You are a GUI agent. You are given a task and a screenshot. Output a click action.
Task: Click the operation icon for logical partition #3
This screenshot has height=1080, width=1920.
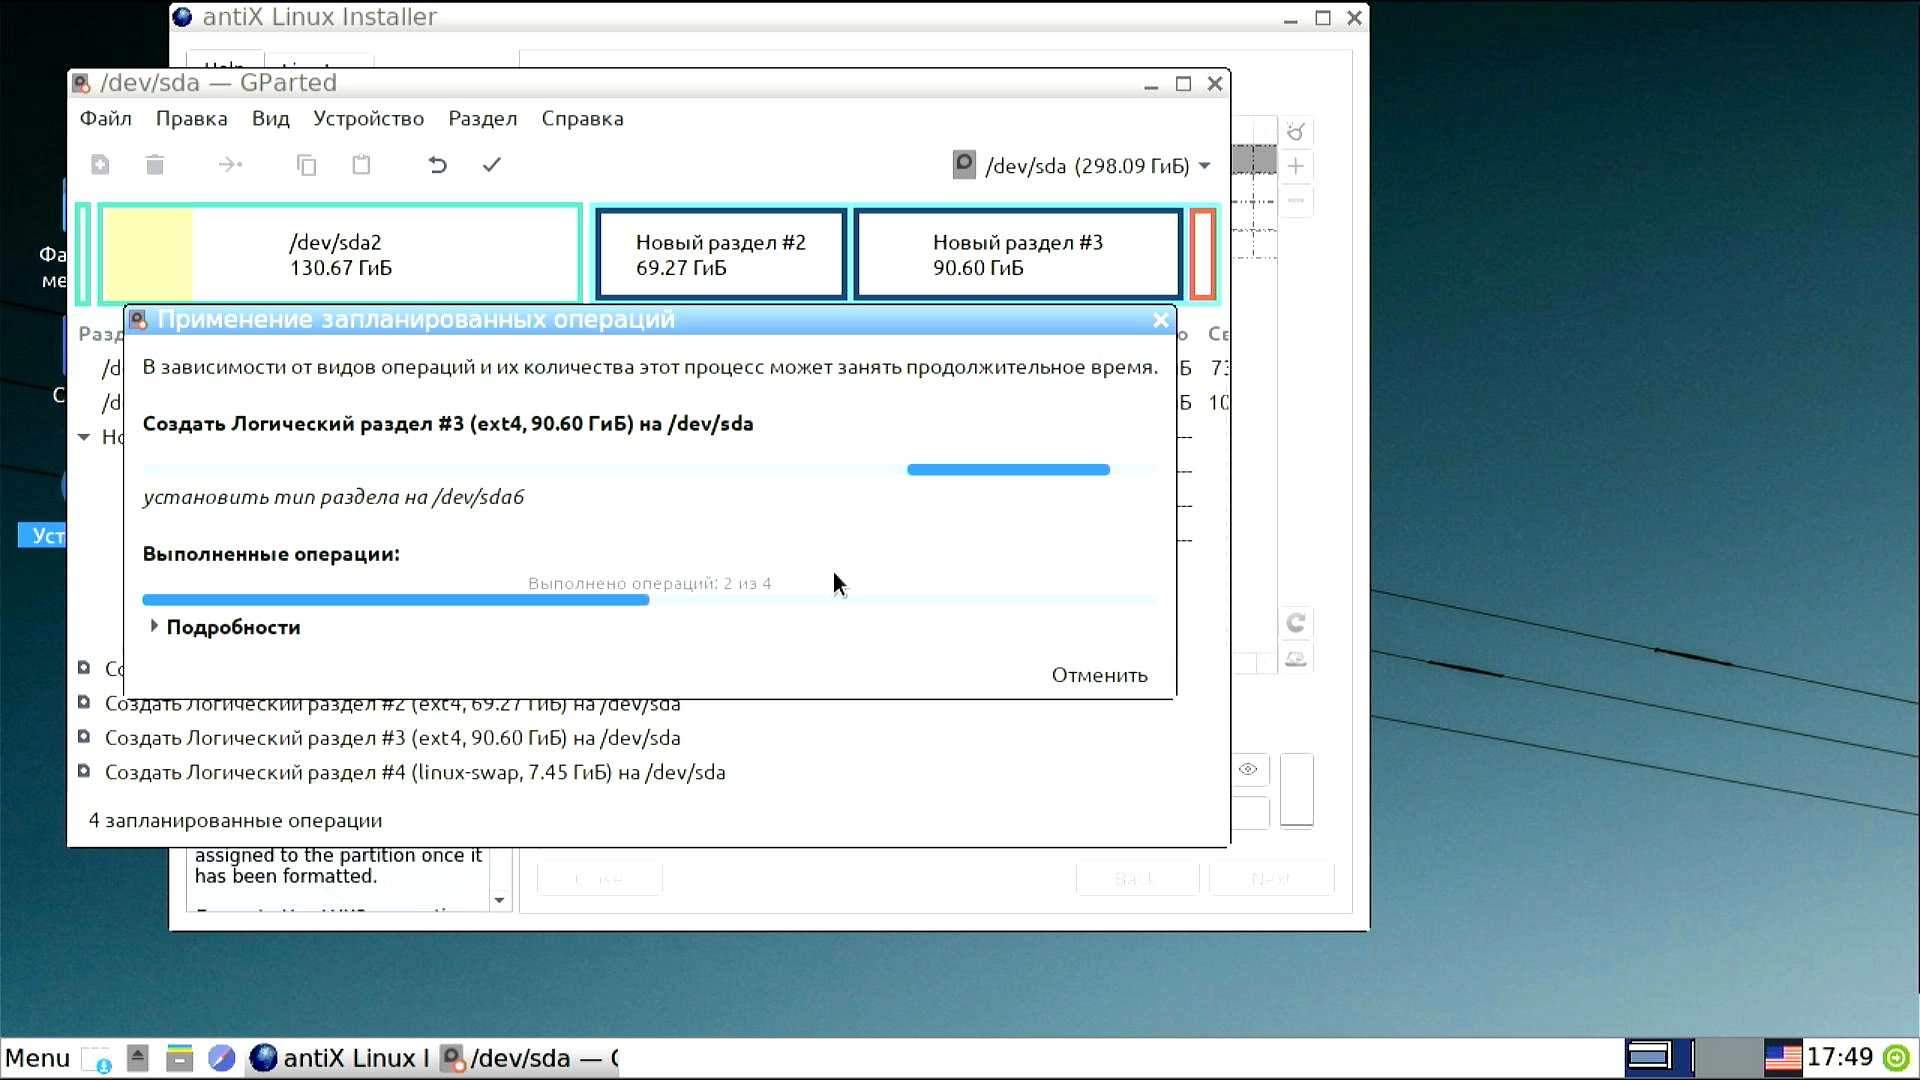[x=84, y=737]
